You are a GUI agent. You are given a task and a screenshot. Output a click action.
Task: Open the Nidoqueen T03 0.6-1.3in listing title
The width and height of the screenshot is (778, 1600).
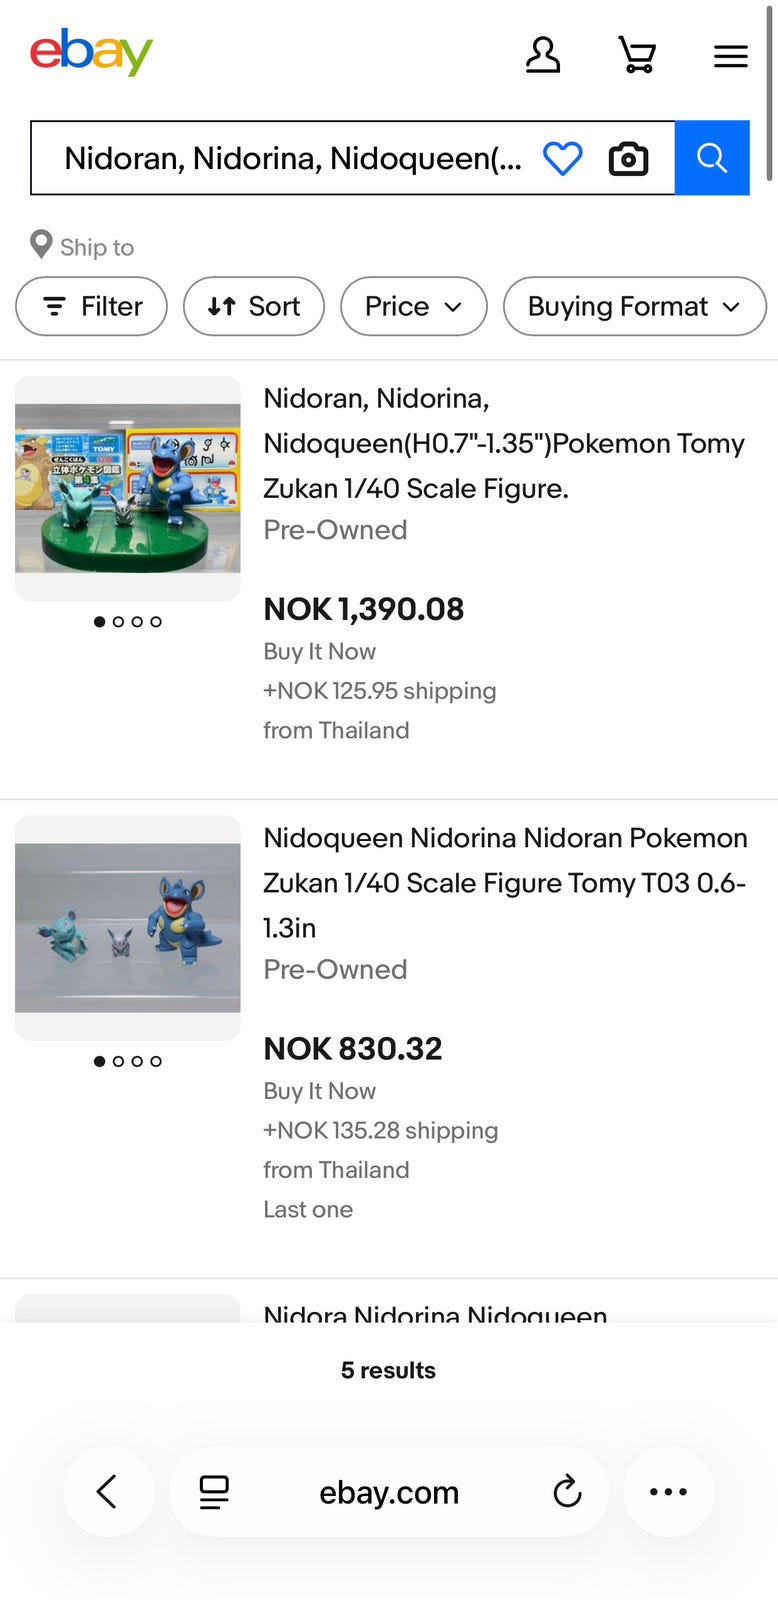505,883
